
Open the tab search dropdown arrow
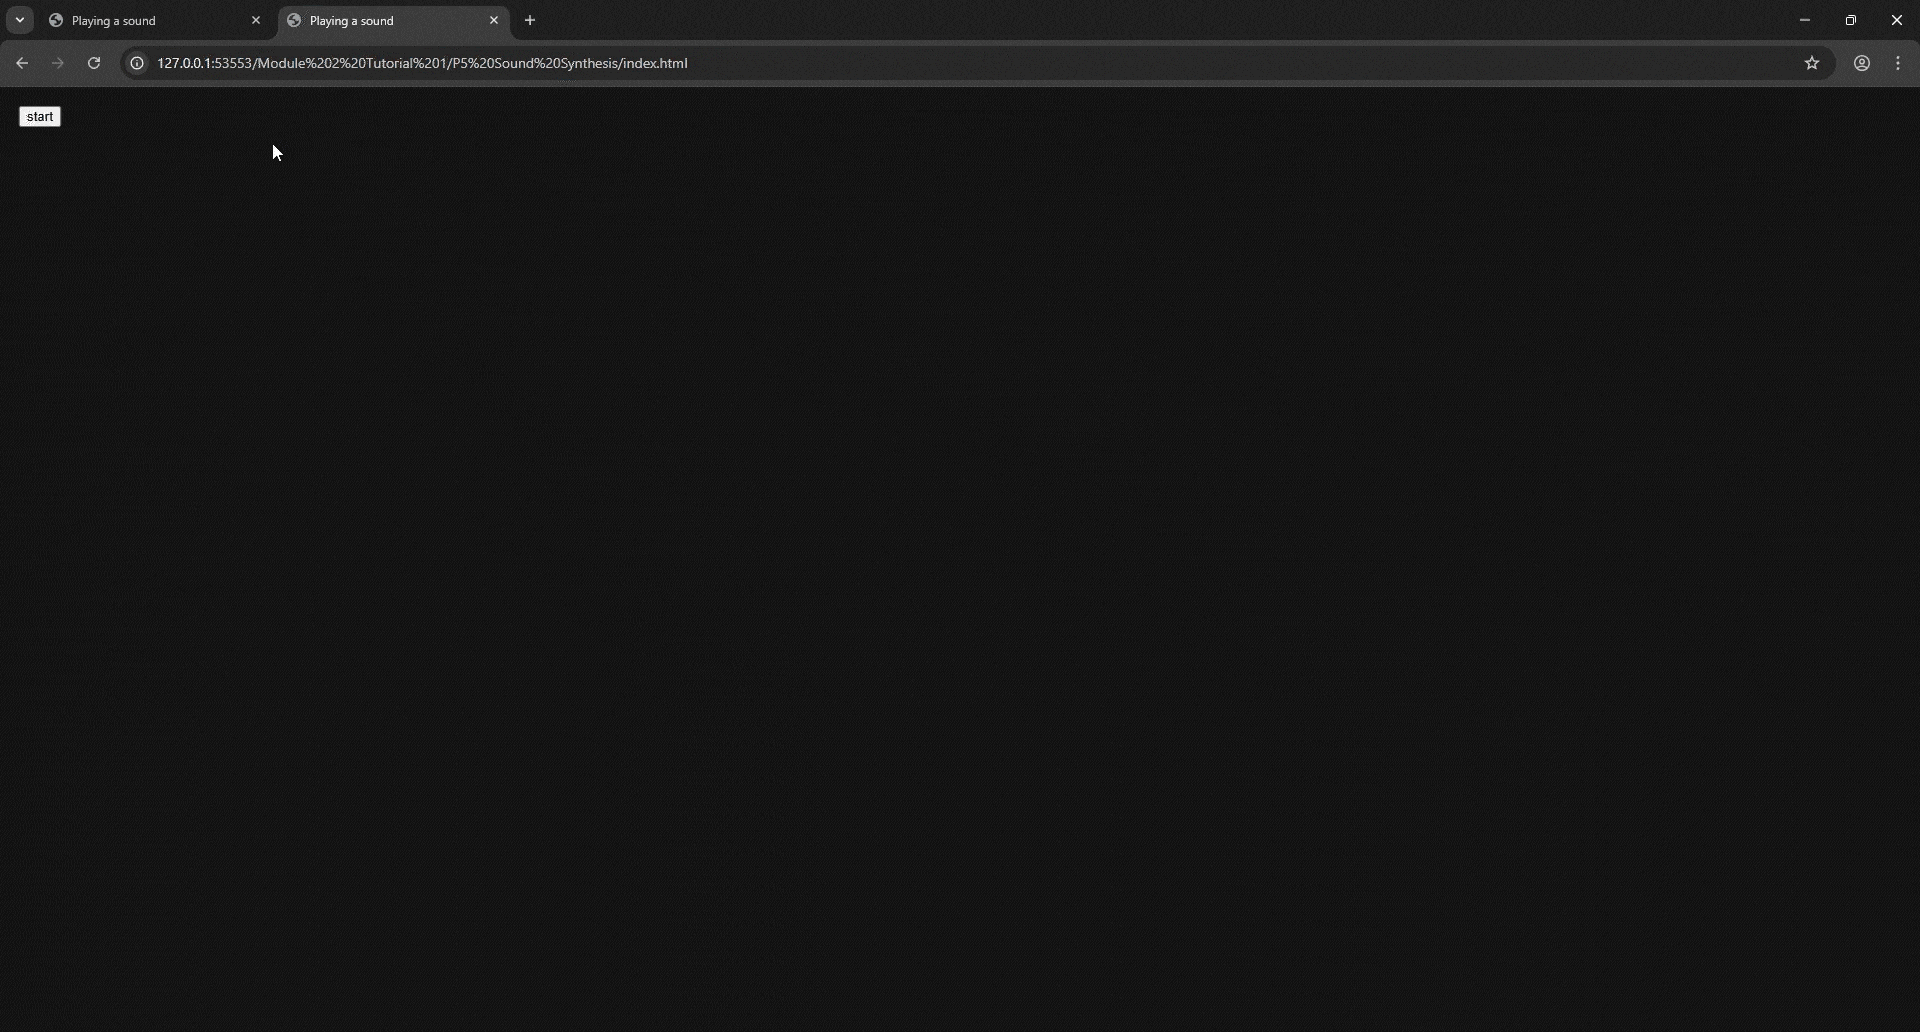click(18, 20)
